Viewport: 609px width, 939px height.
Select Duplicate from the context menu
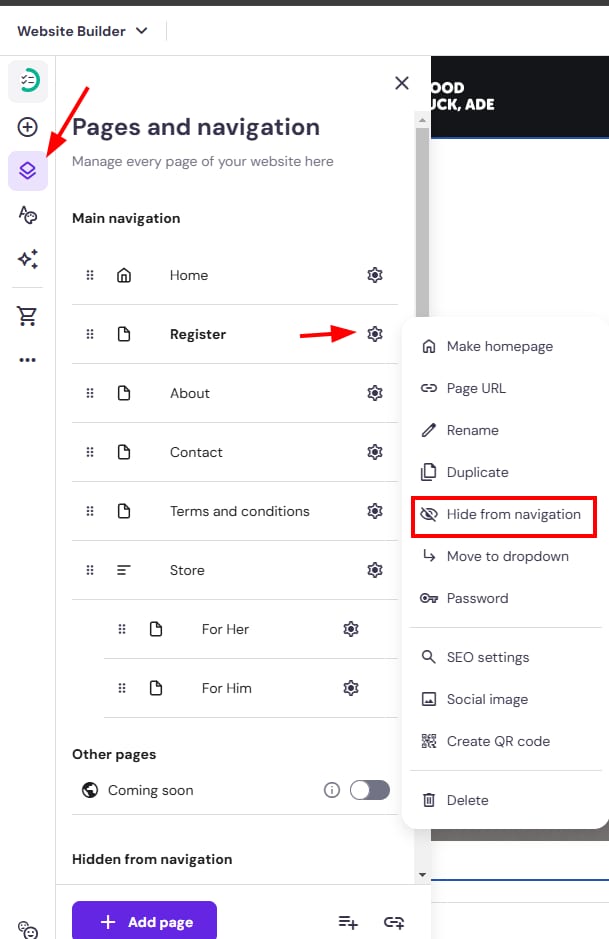click(x=477, y=472)
